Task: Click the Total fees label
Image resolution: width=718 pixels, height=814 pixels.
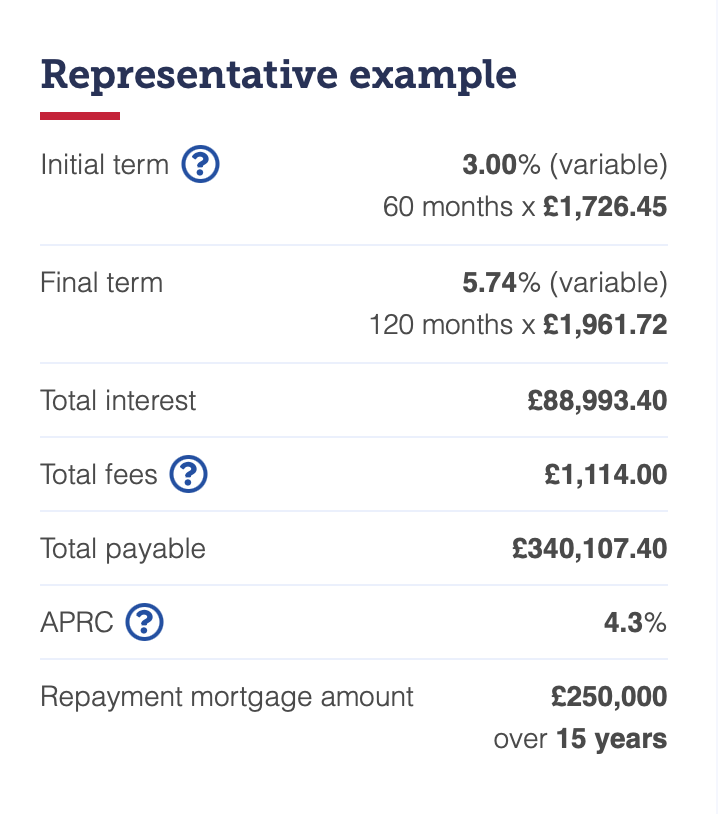Action: pyautogui.click(x=99, y=474)
